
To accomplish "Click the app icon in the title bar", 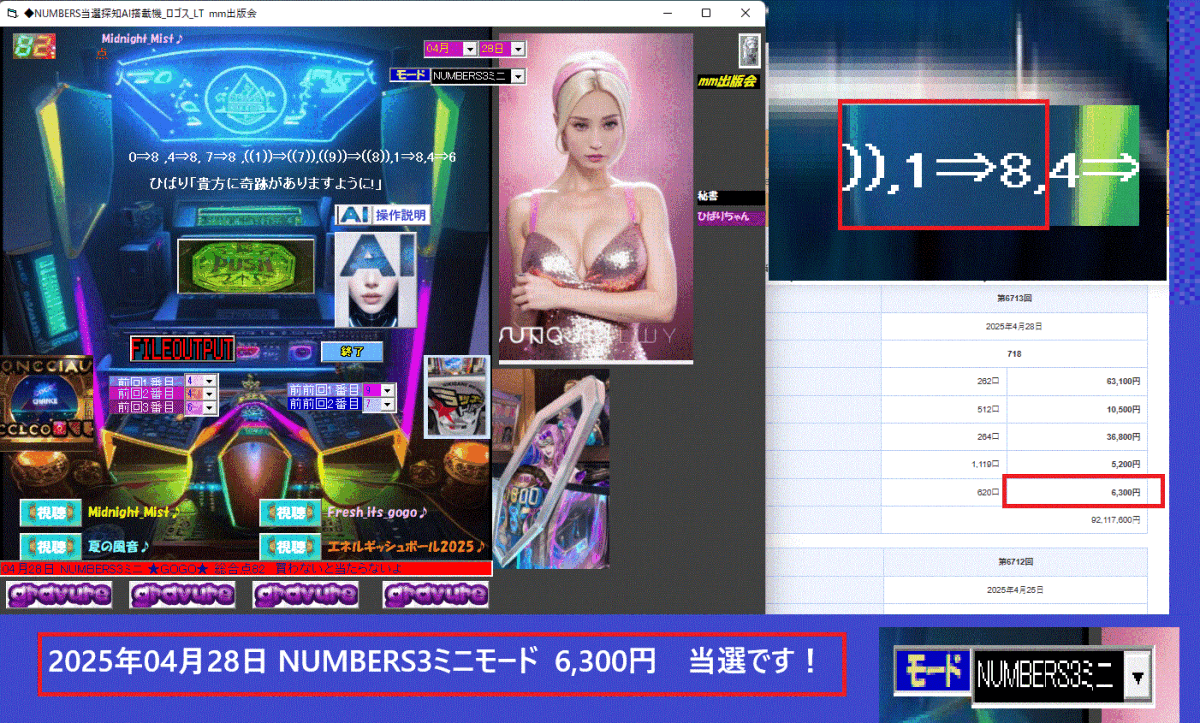I will (x=13, y=13).
